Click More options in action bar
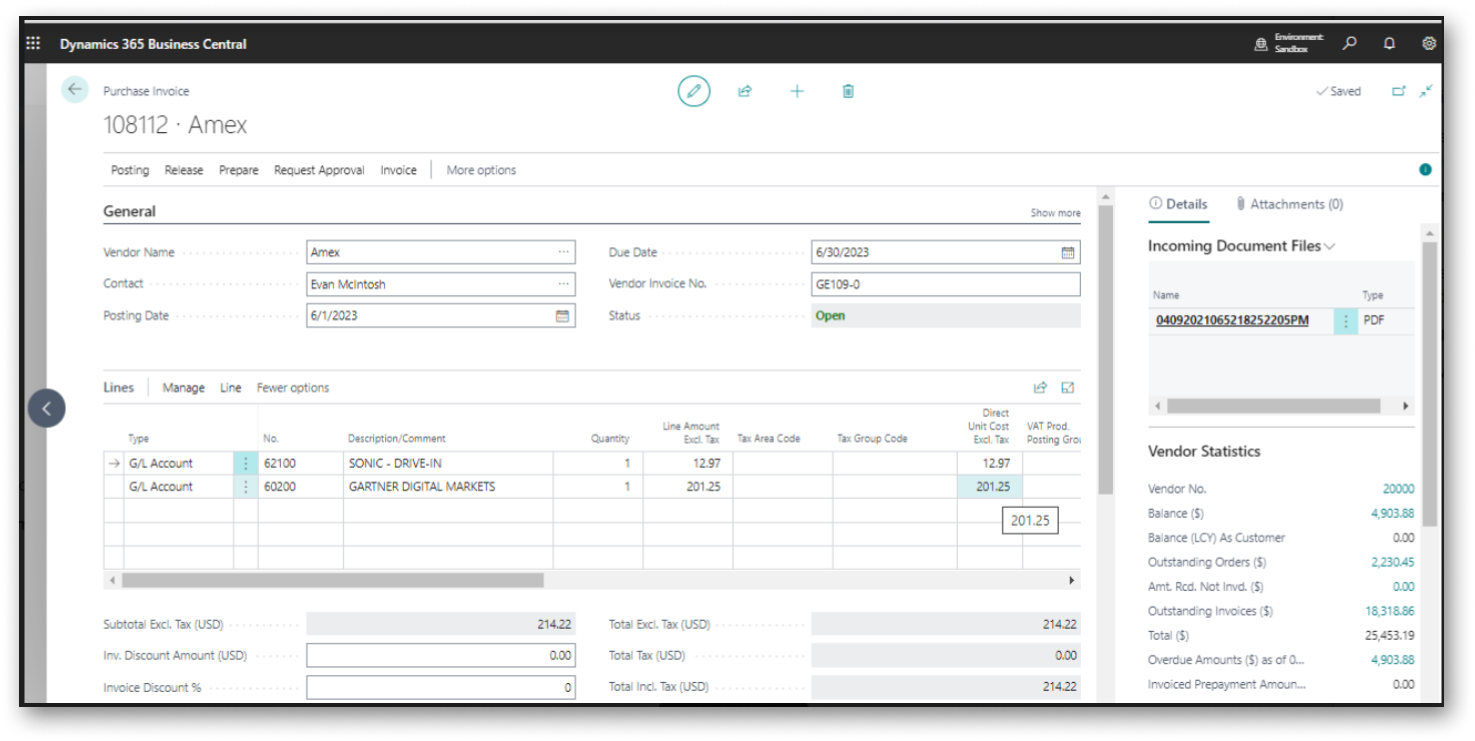 pyautogui.click(x=481, y=170)
